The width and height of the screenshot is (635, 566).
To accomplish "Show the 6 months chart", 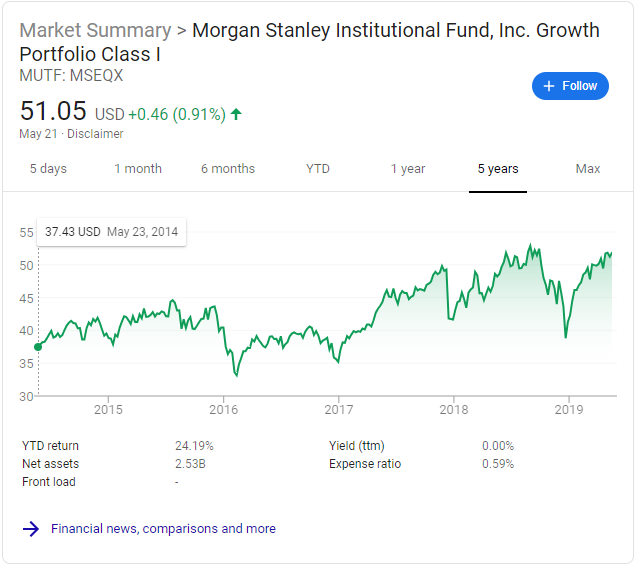I will pyautogui.click(x=228, y=169).
